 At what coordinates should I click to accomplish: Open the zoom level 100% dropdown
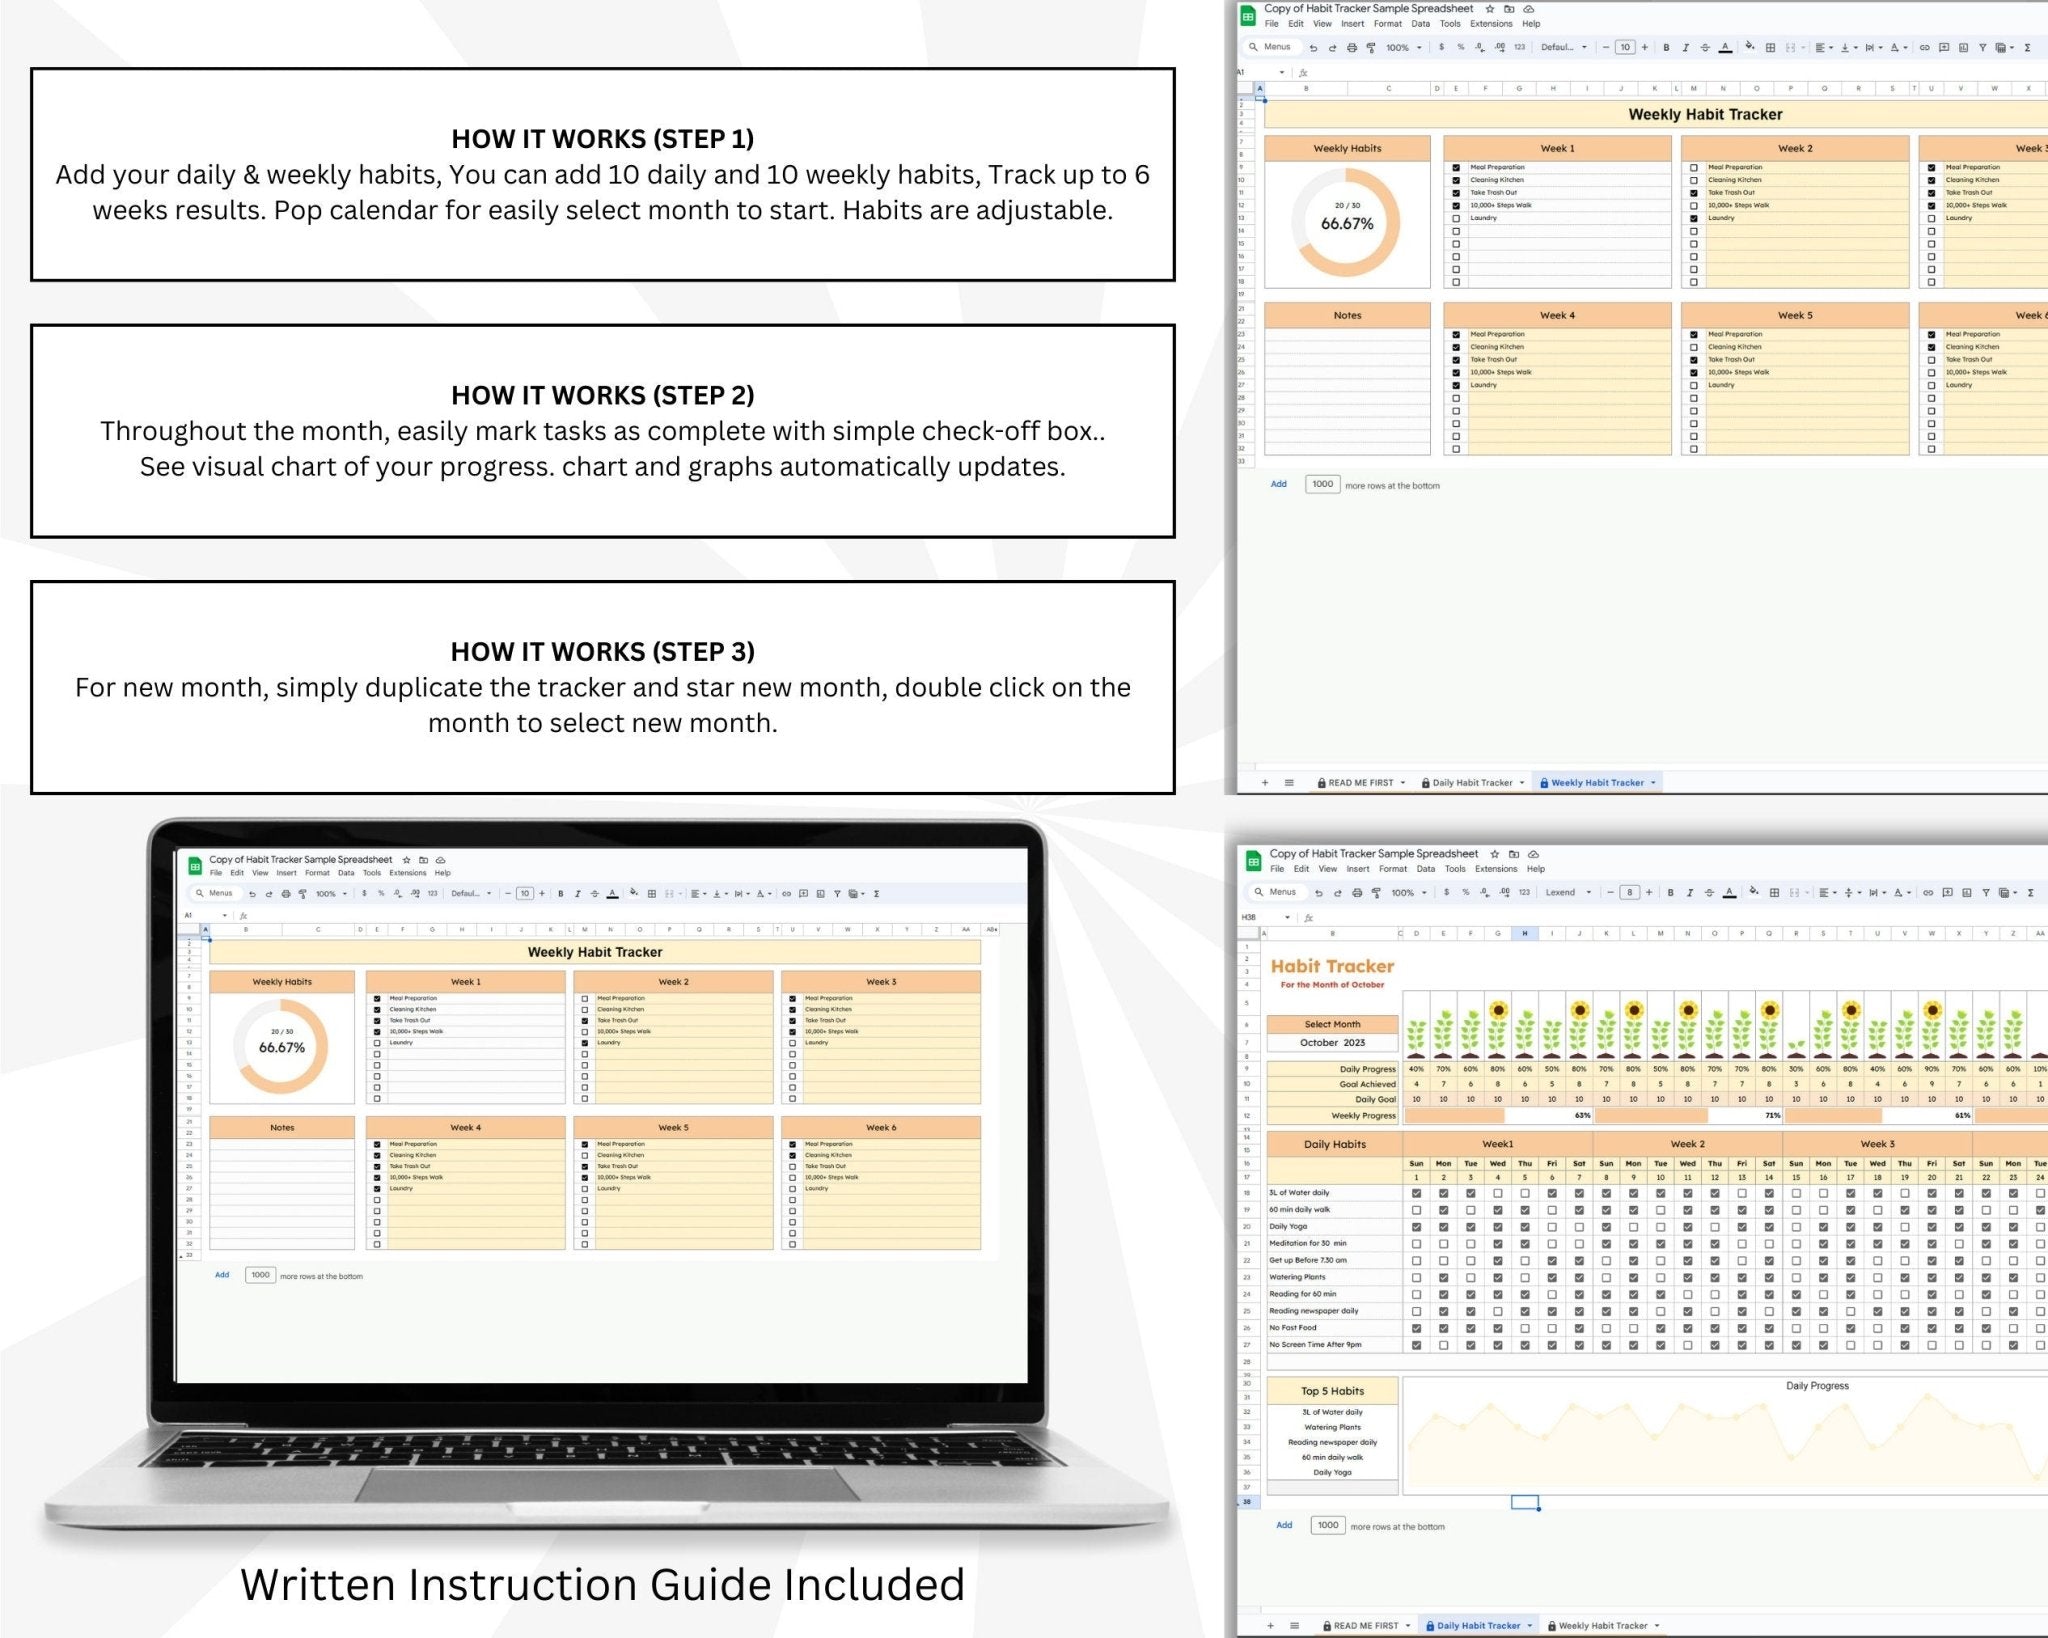(x=1399, y=47)
